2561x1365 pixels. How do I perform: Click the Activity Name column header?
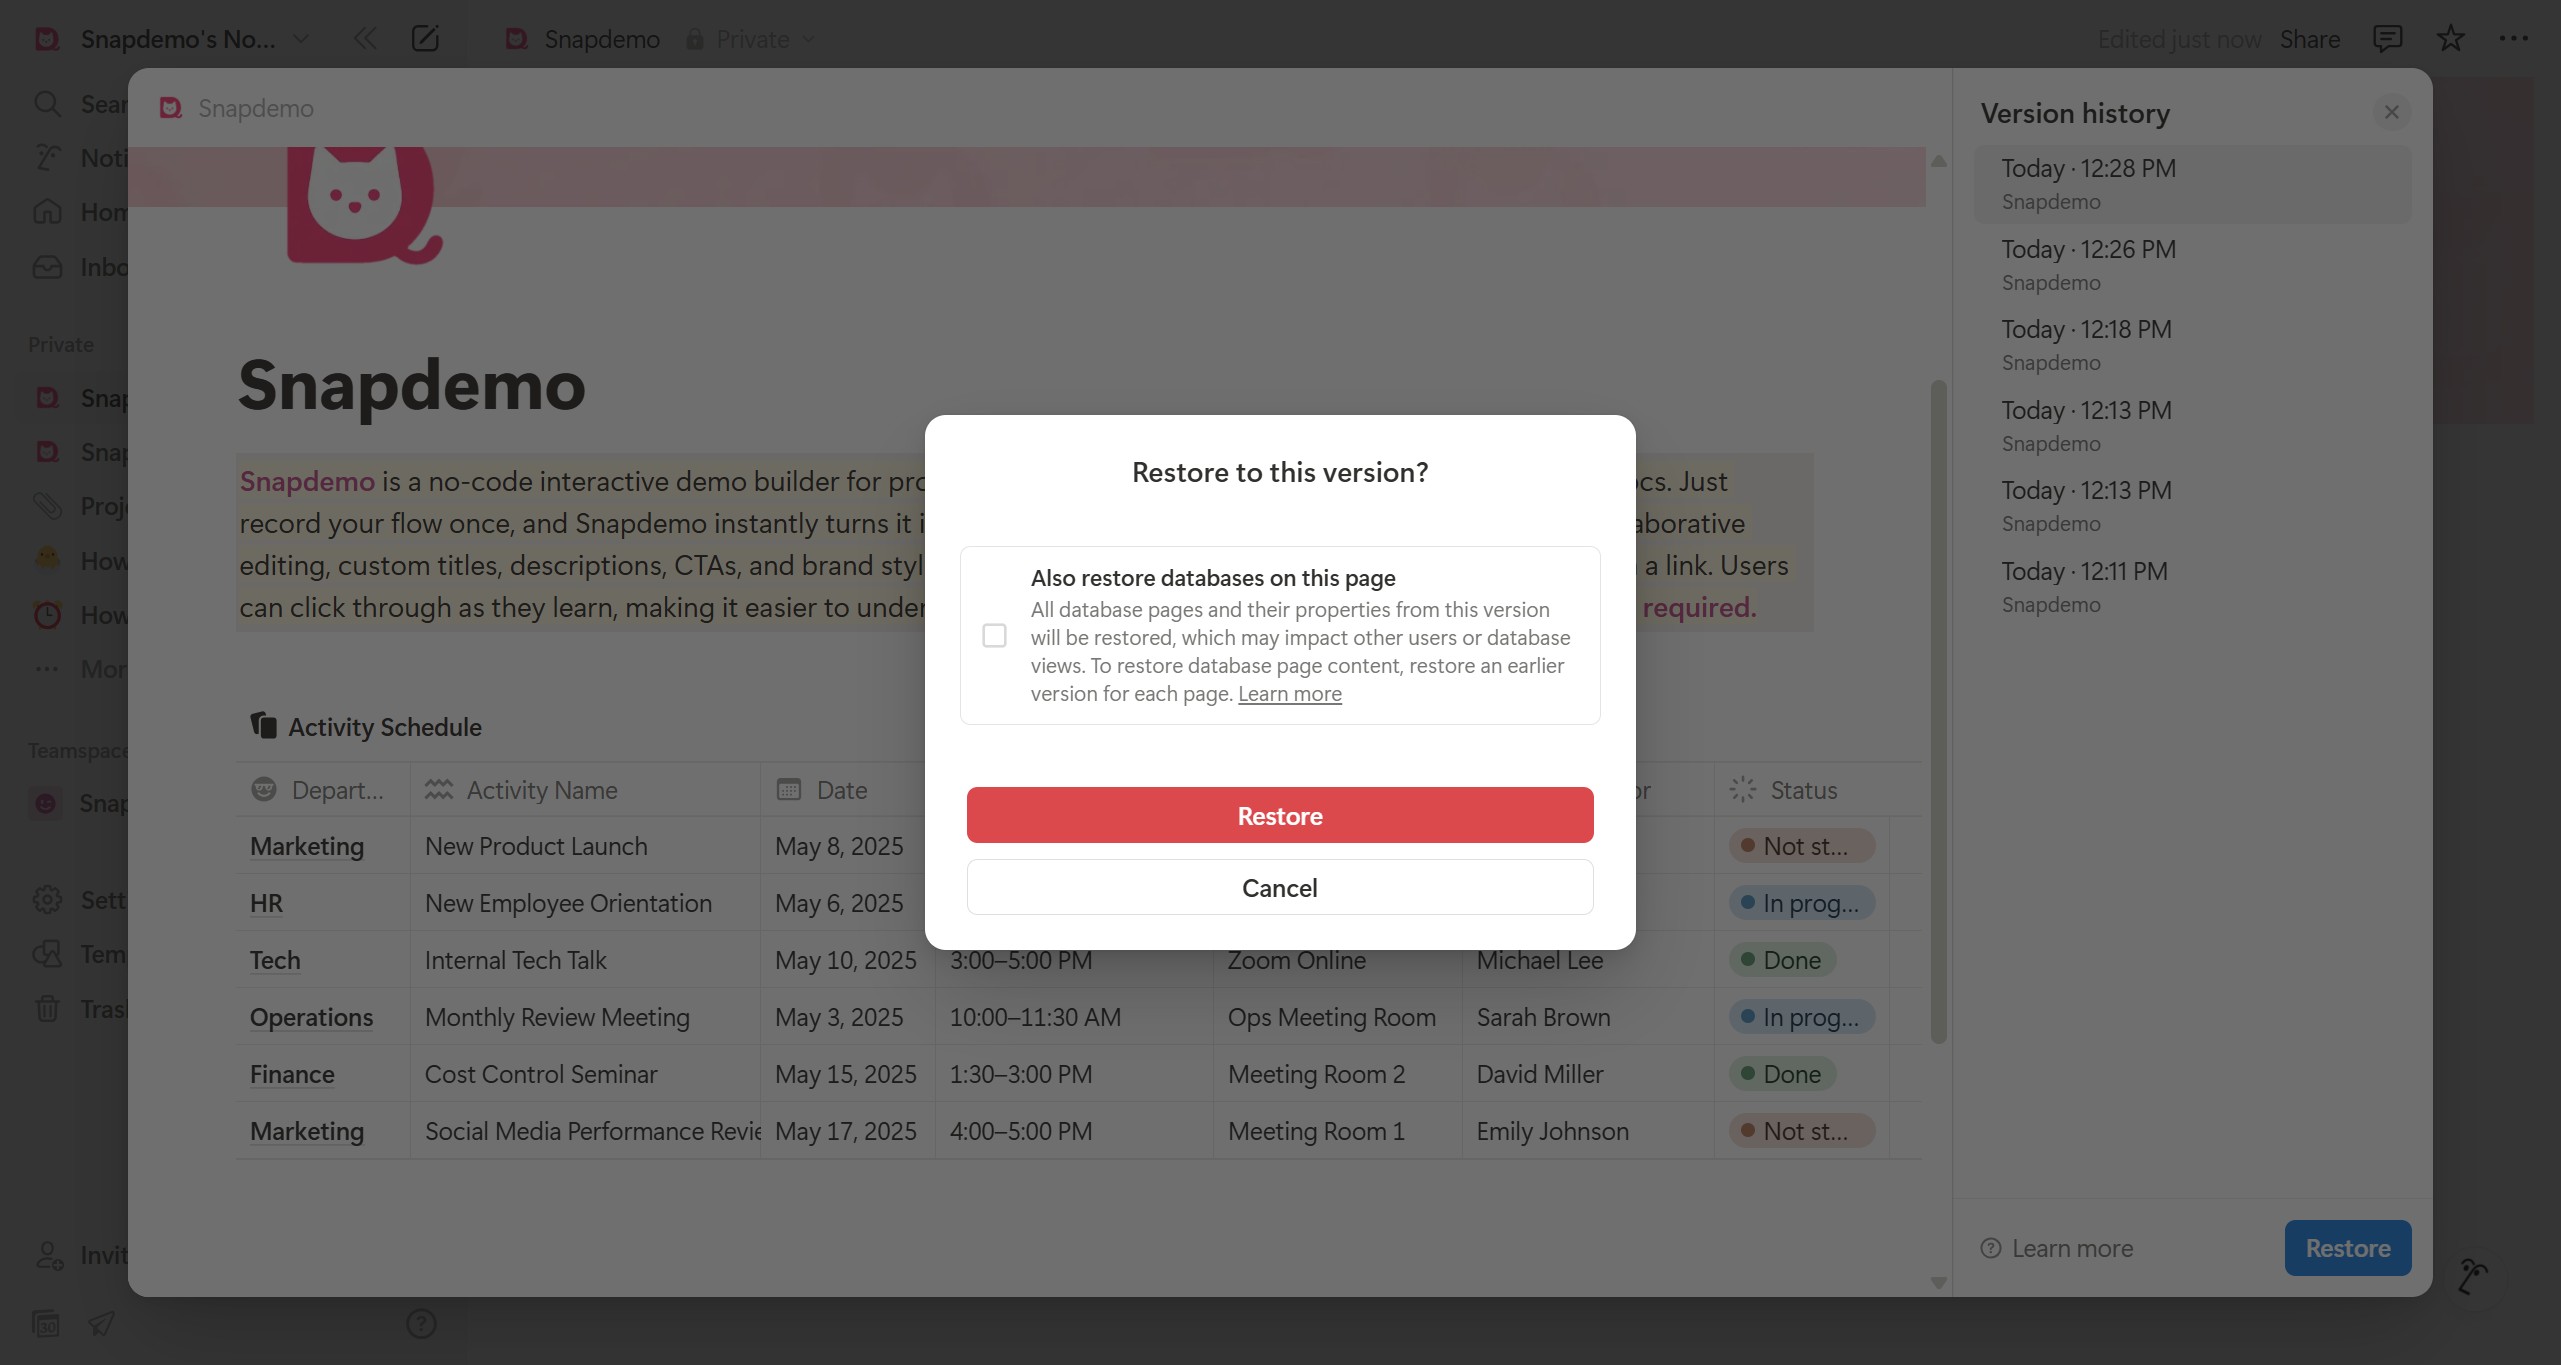tap(585, 790)
